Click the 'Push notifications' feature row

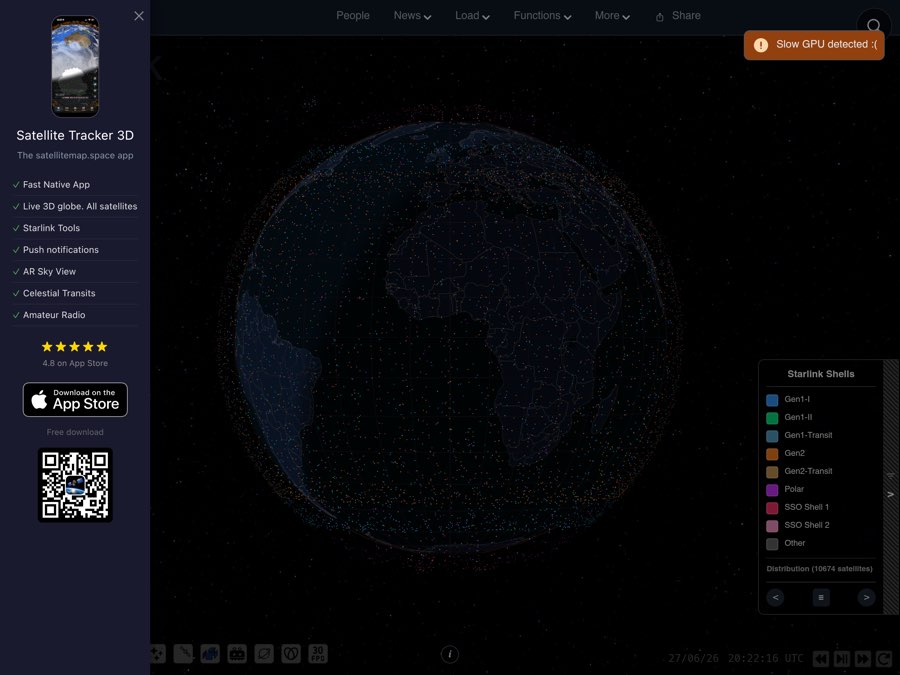coord(75,250)
